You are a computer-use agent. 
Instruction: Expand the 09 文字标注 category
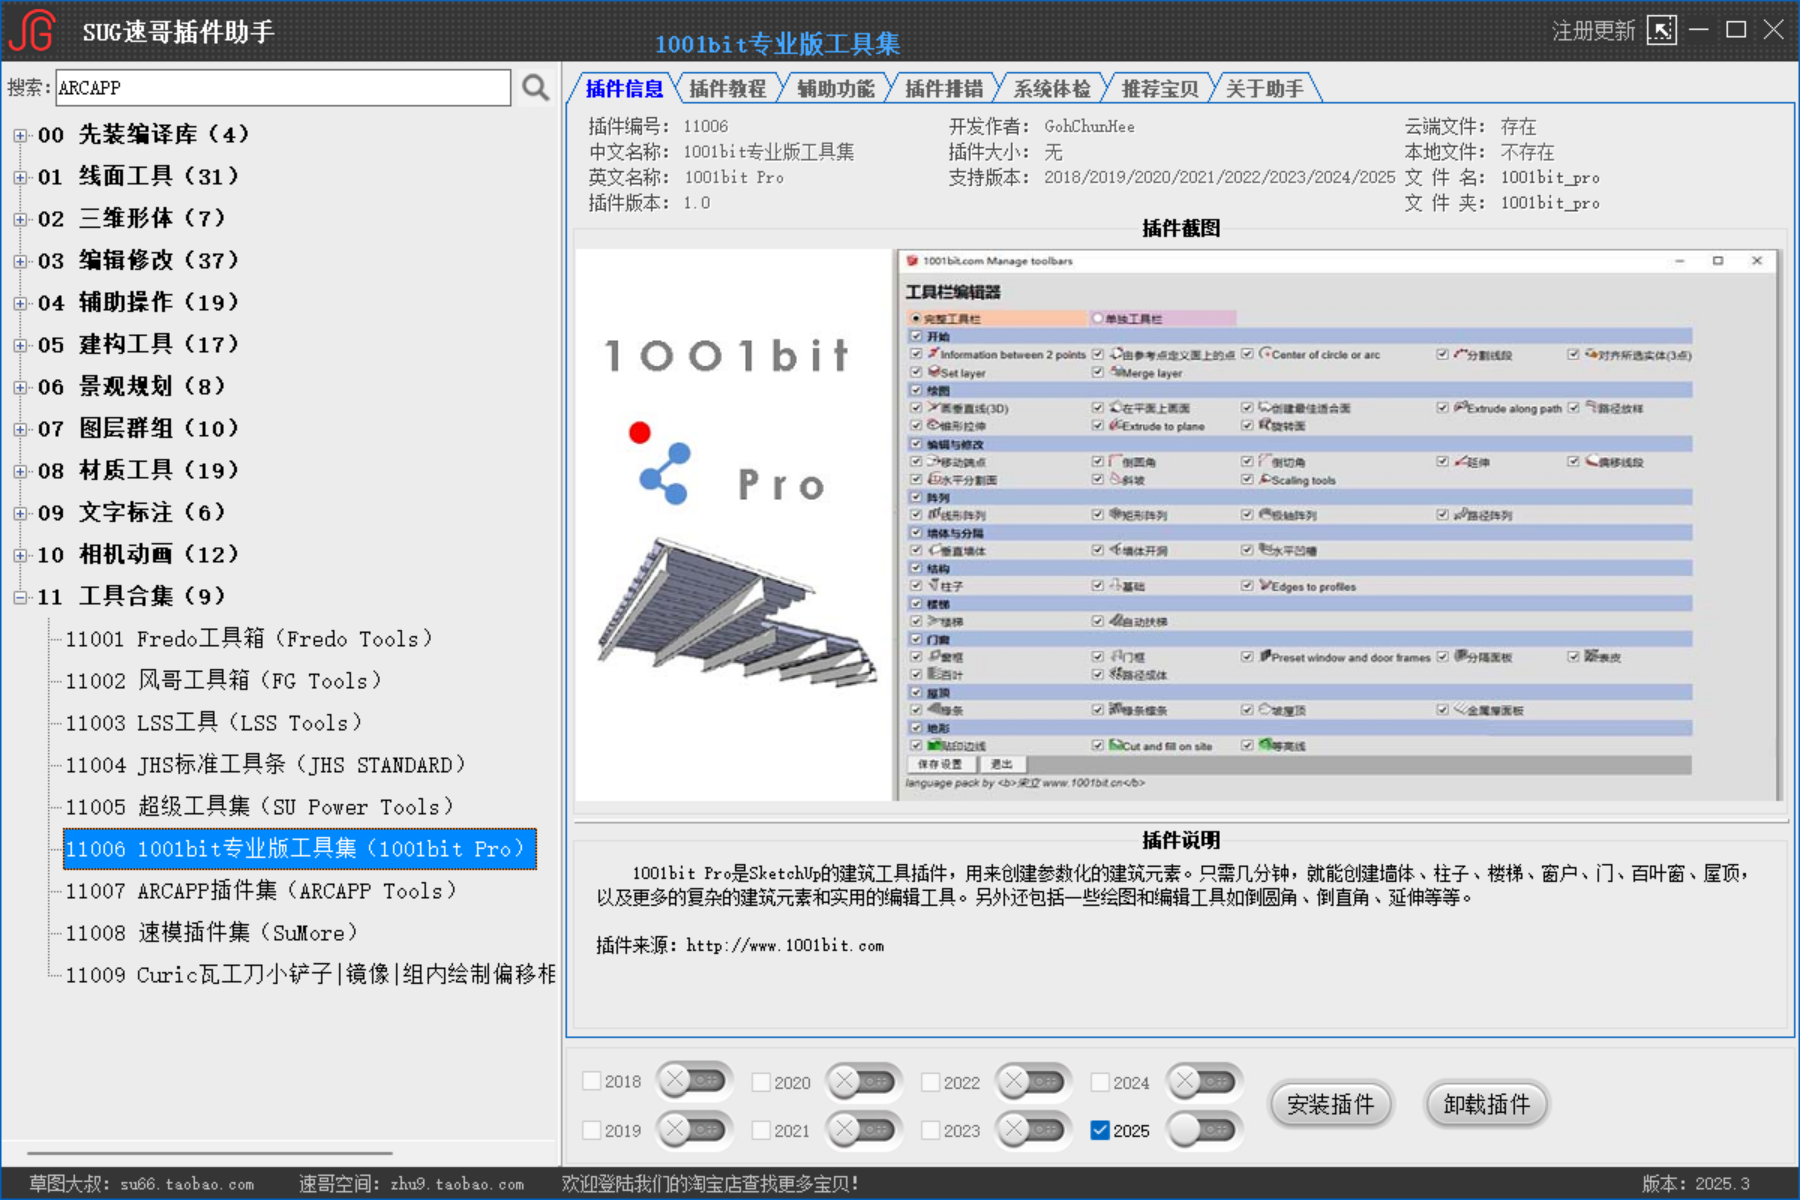coord(20,514)
